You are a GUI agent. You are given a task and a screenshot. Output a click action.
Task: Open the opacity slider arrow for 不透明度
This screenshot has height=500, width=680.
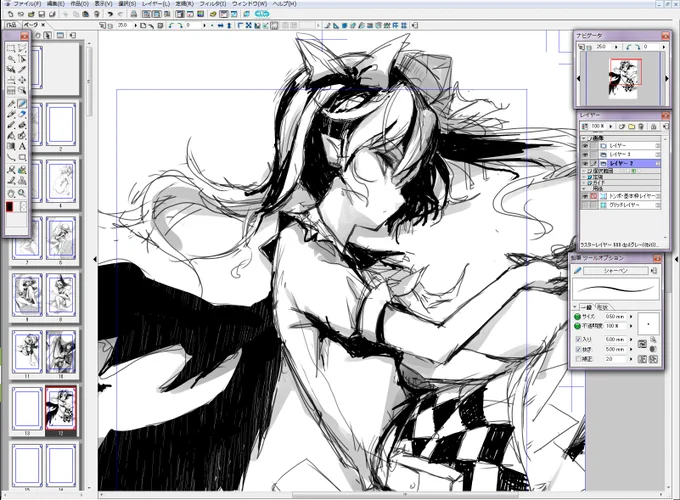(631, 326)
